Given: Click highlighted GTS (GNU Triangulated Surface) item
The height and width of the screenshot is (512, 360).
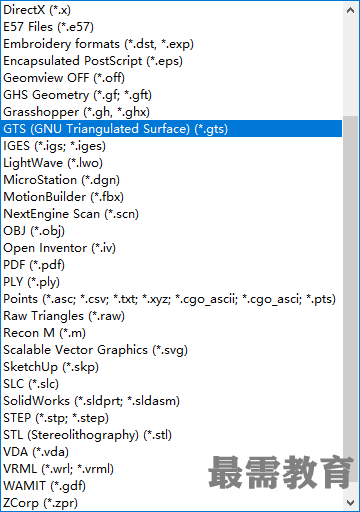Looking at the screenshot, I should click(x=171, y=129).
